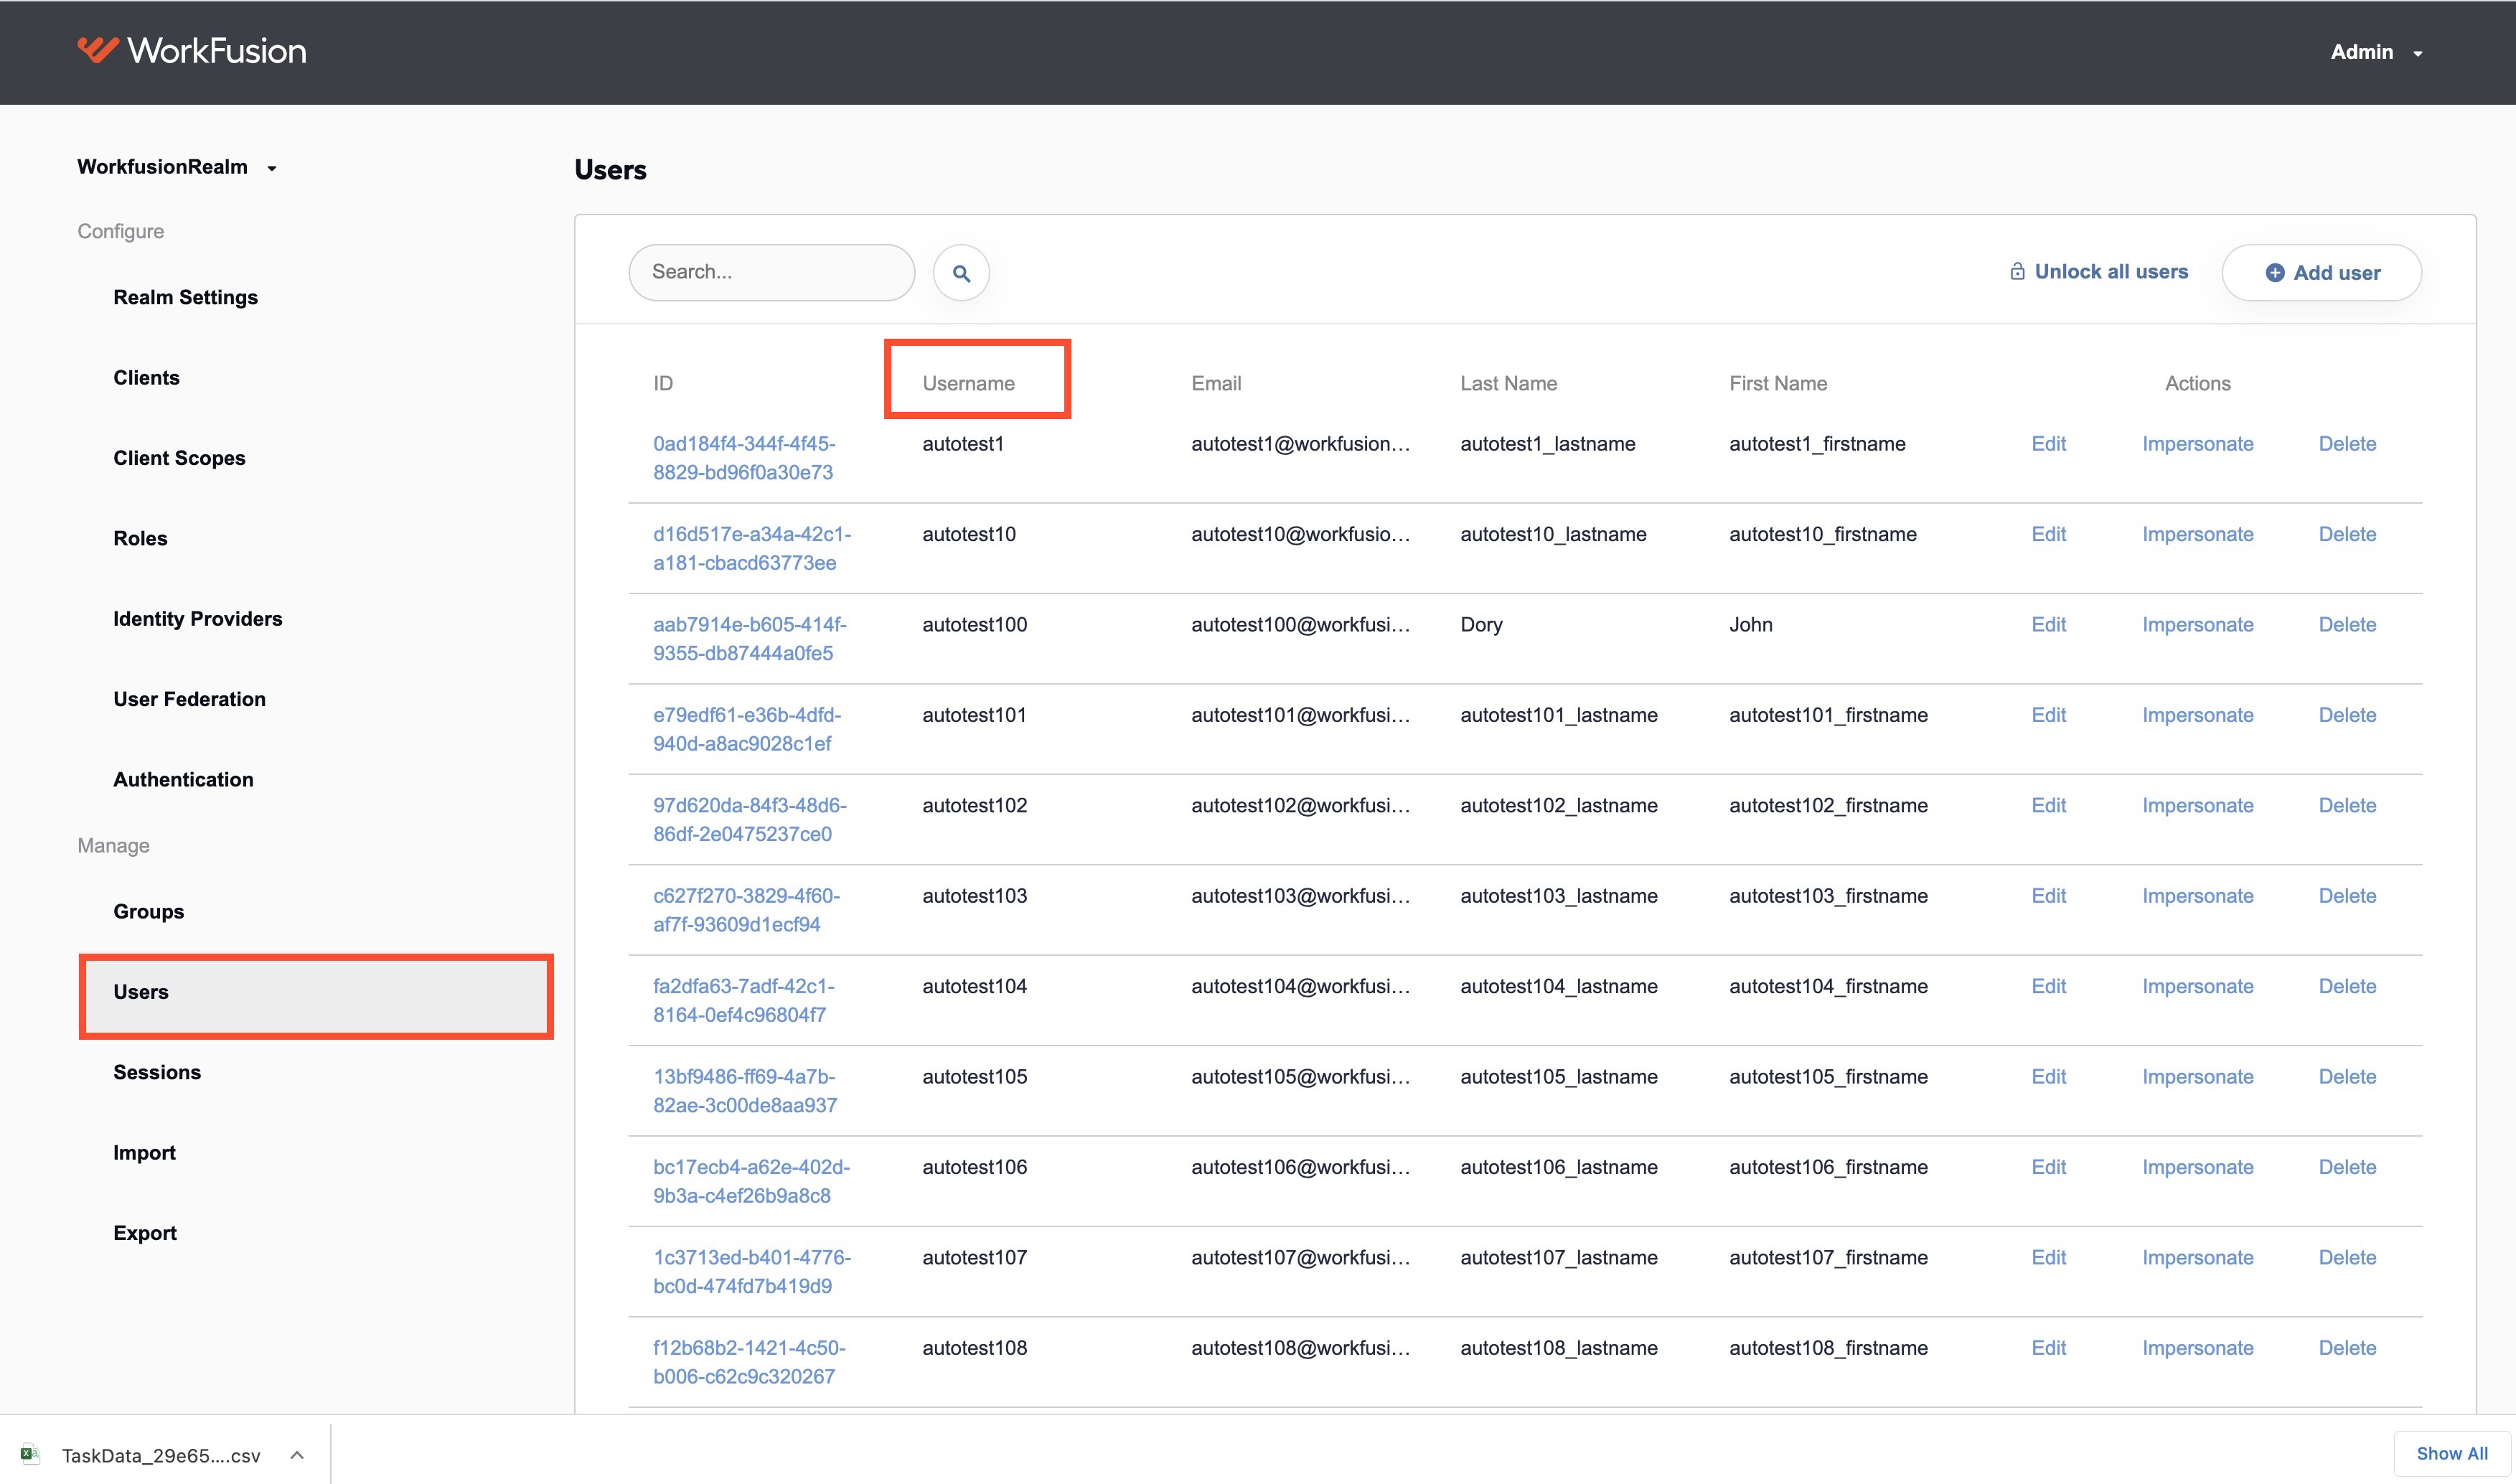
Task: Edit the autotest102 user
Action: [x=2048, y=806]
